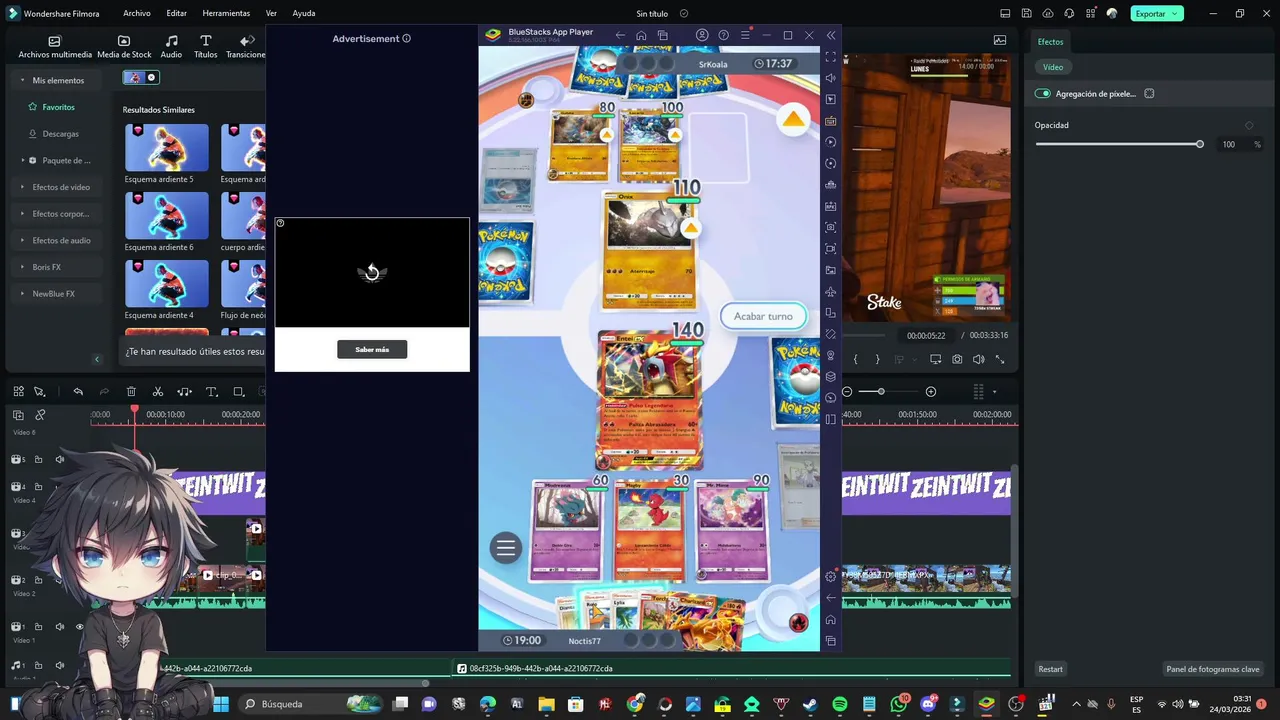1280x720 pixels.
Task: Open the cloud upload icon in Filmora
Action: pos(1048,14)
